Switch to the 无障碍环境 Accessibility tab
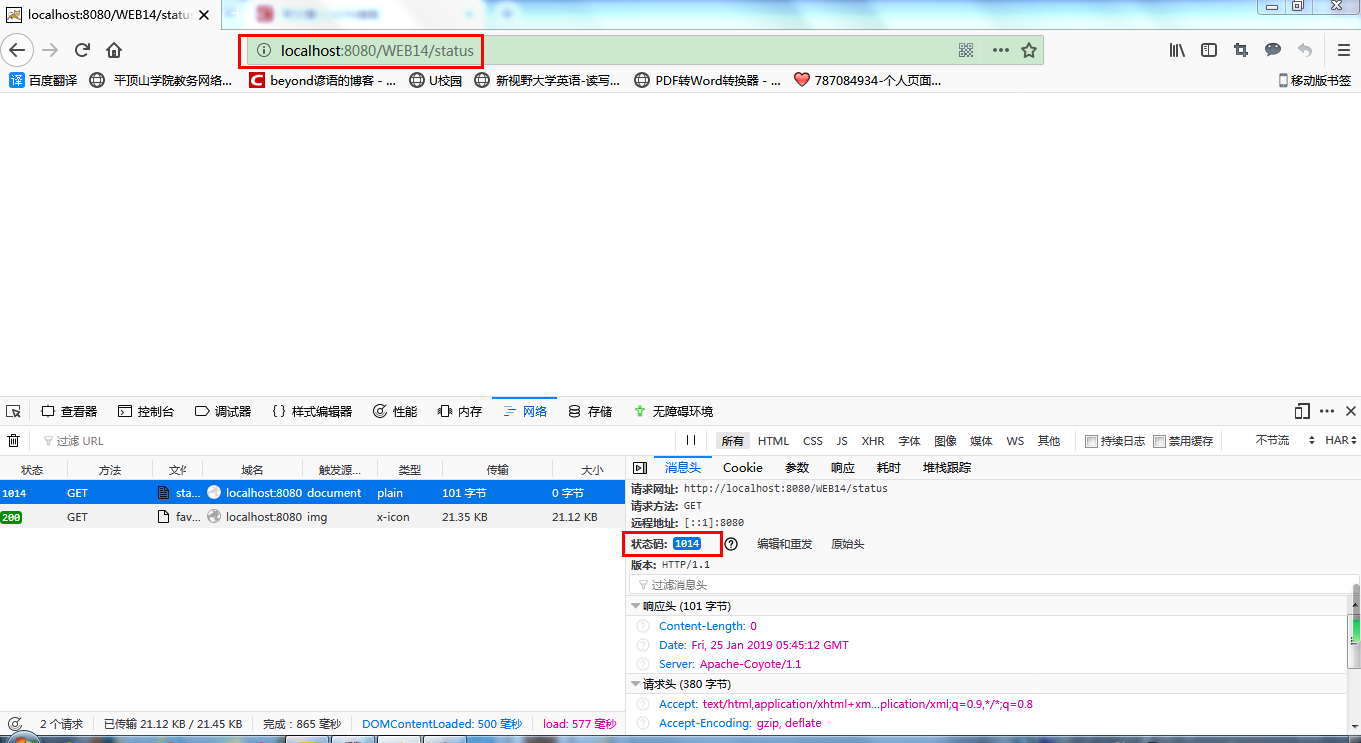The image size is (1361, 743). [x=673, y=411]
